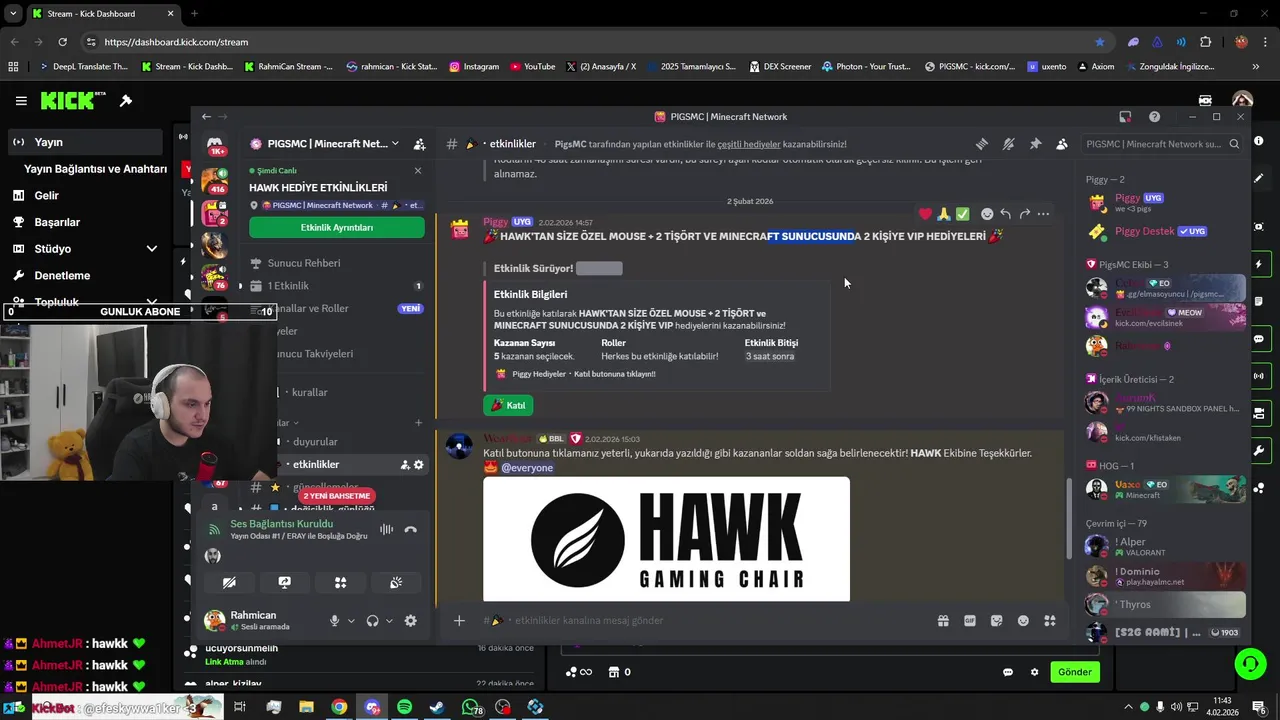This screenshot has height=720, width=1280.
Task: Open headphone output options chevron
Action: click(x=389, y=621)
